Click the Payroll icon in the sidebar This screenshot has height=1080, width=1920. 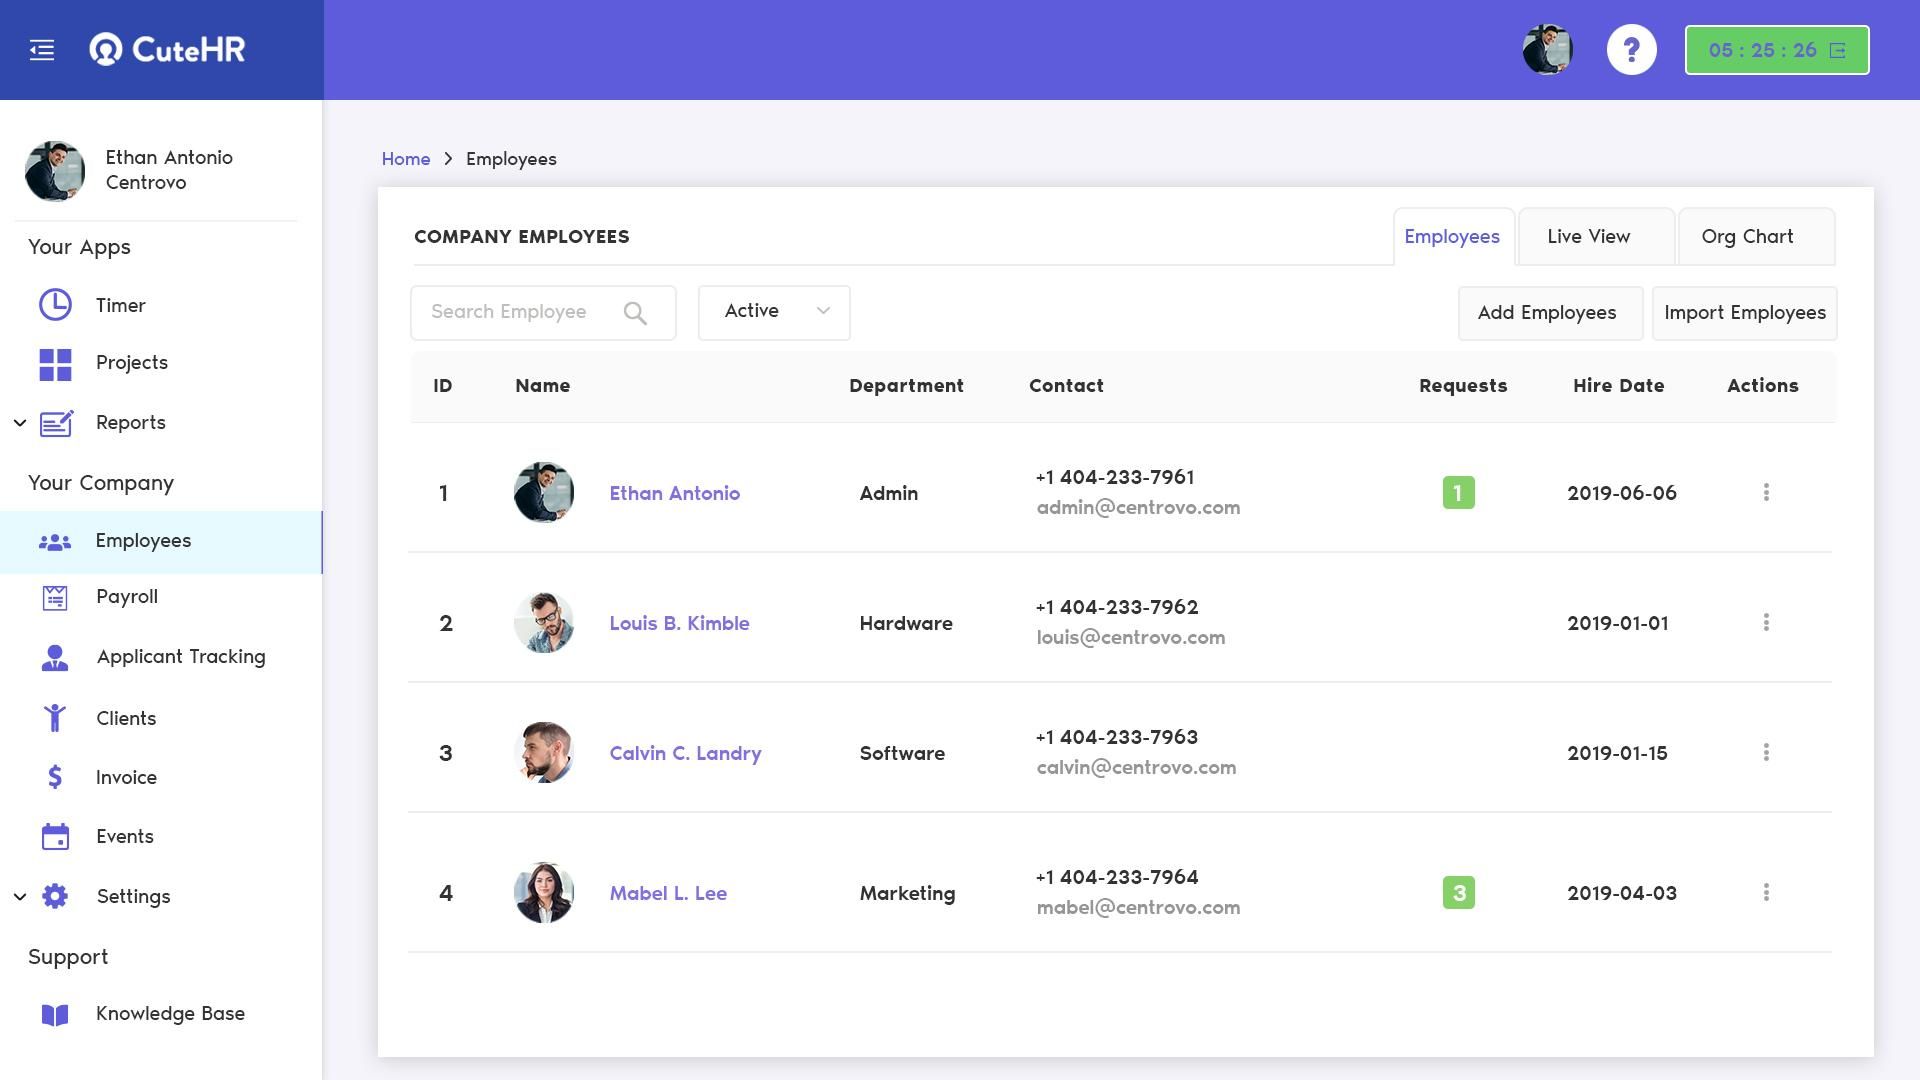click(x=55, y=596)
